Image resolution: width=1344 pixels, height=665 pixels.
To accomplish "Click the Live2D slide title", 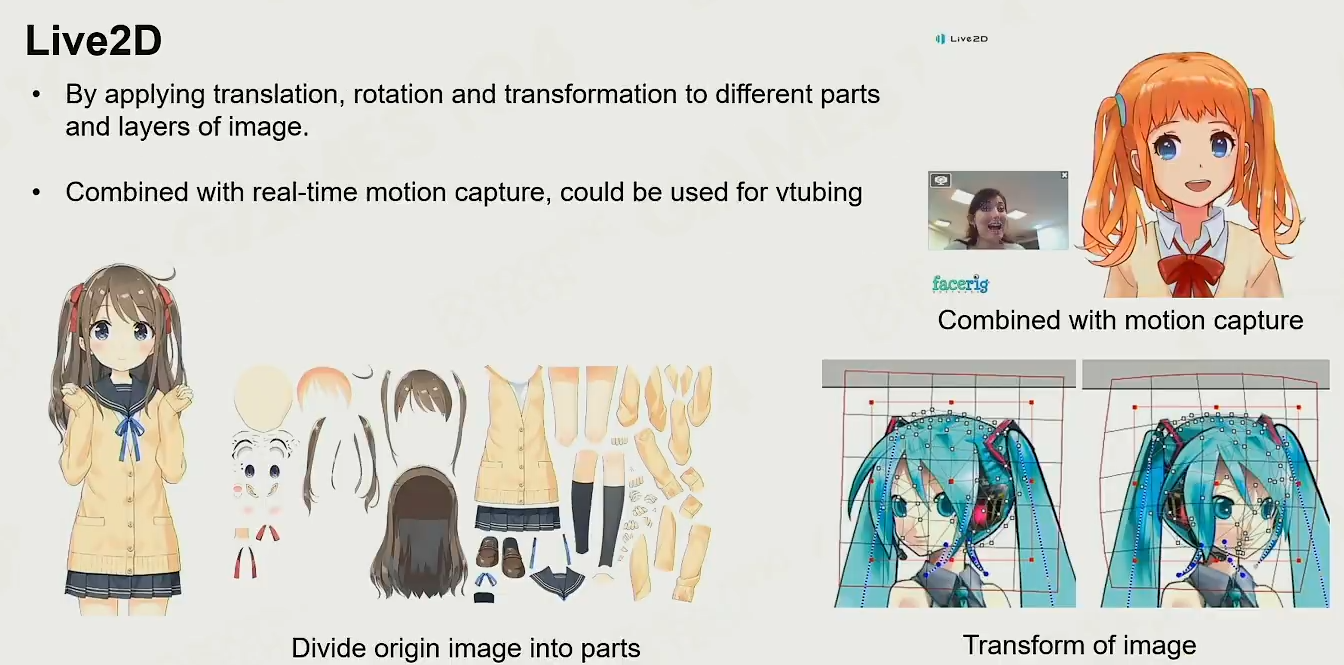I will tap(93, 41).
